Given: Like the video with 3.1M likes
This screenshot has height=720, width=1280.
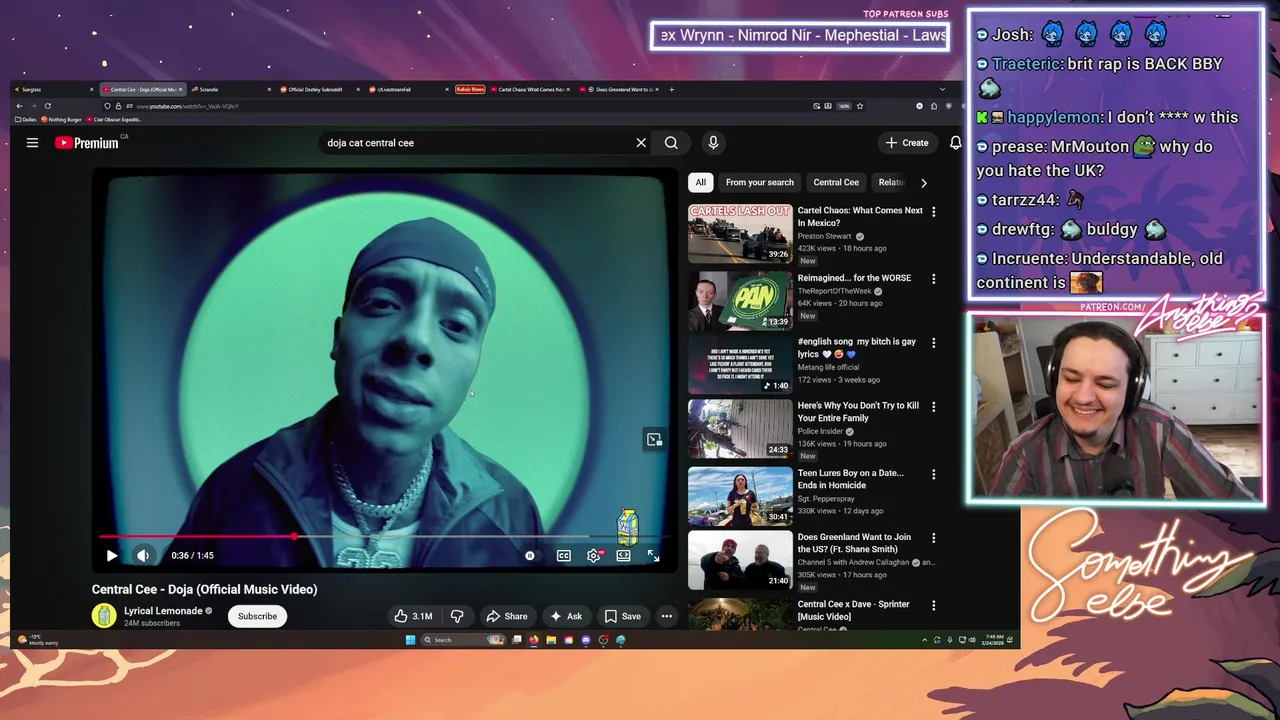Looking at the screenshot, I should pos(413,616).
